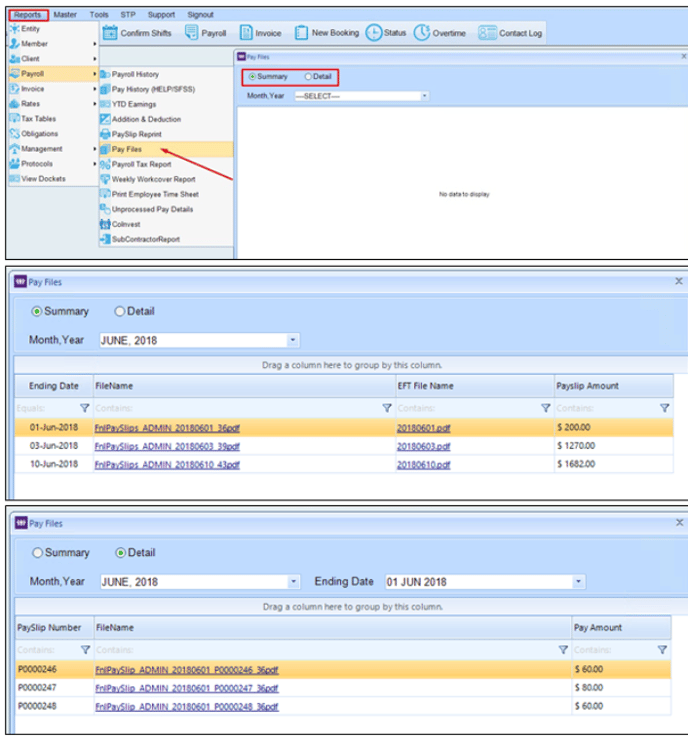Click the EFT File Name filter icon
This screenshot has width=688, height=737.
coord(545,408)
